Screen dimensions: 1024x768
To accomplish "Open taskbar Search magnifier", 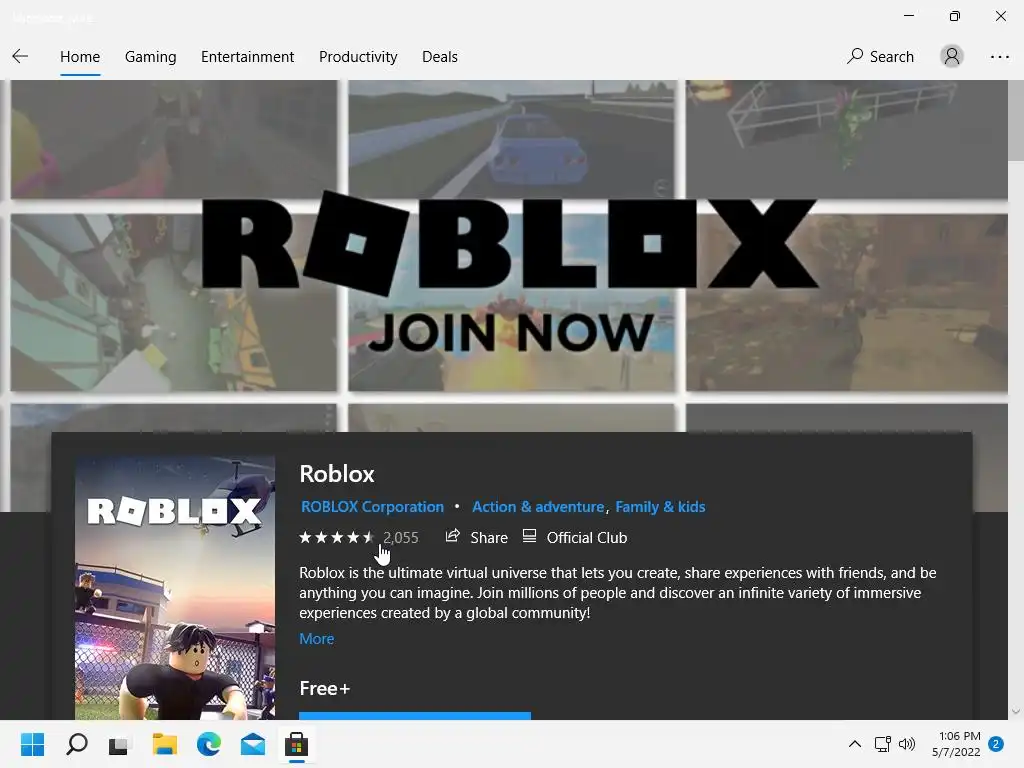I will click(x=76, y=744).
